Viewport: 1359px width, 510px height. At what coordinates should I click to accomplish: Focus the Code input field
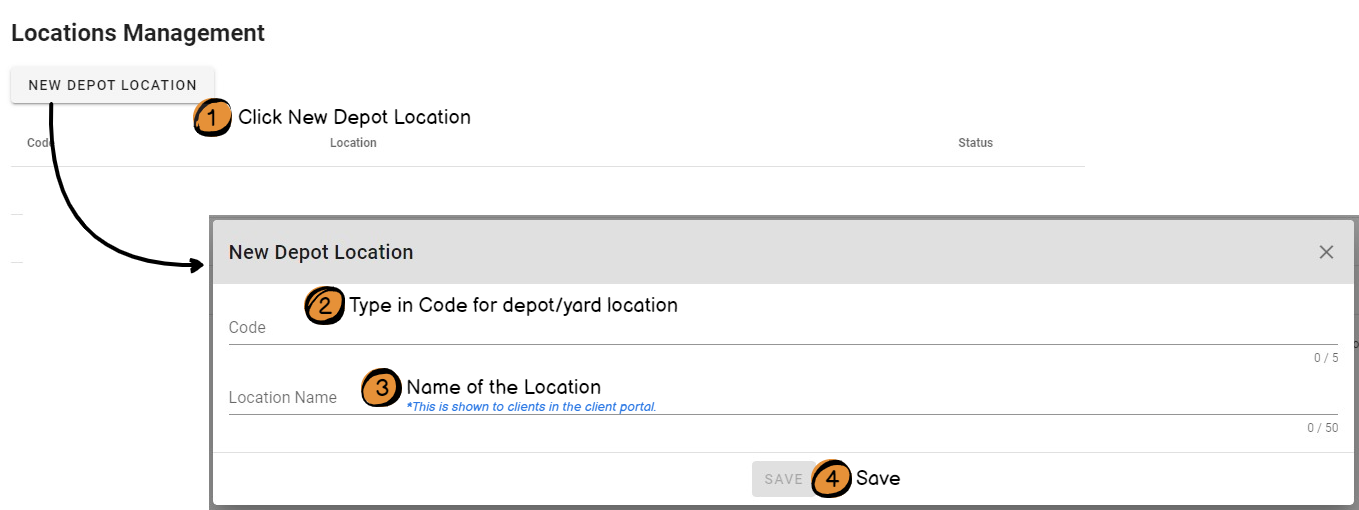click(x=780, y=328)
